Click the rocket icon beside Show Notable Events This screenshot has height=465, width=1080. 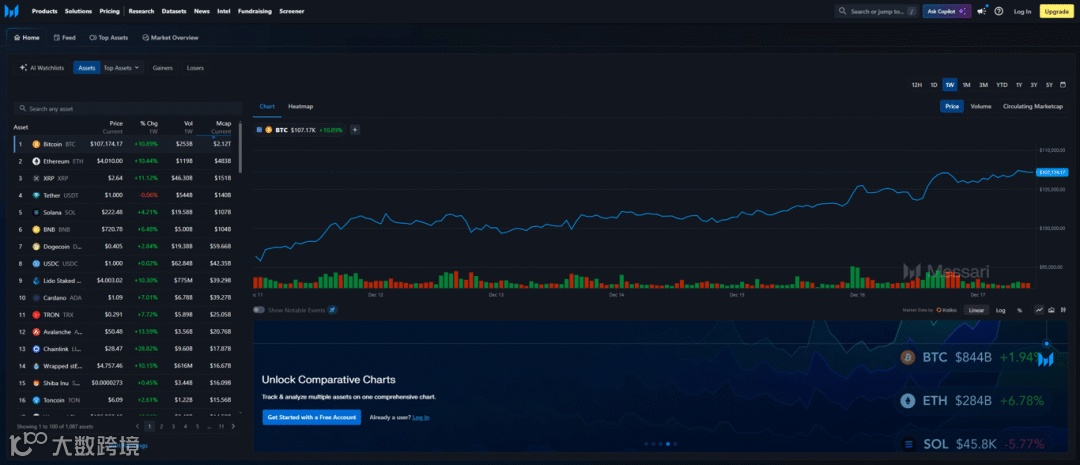click(332, 310)
